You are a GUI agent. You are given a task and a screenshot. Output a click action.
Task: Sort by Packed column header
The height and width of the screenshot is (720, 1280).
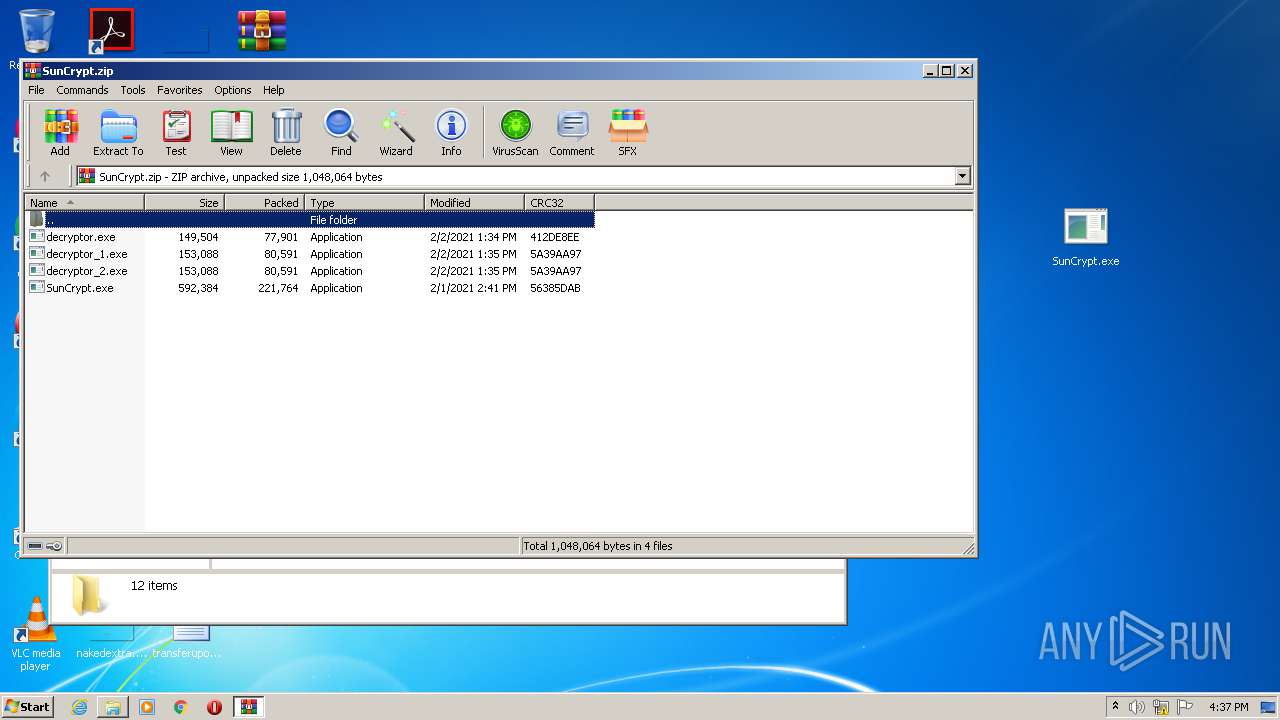point(264,202)
